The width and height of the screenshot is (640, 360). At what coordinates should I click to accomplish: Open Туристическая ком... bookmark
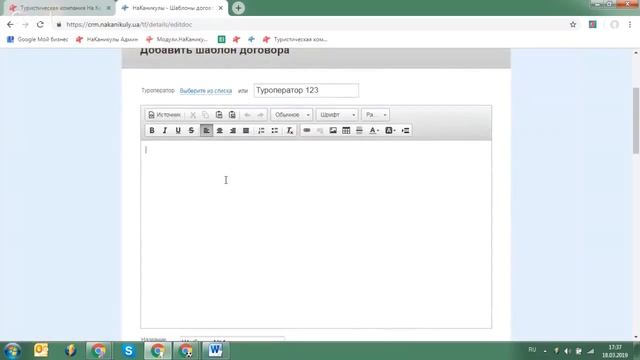point(295,39)
